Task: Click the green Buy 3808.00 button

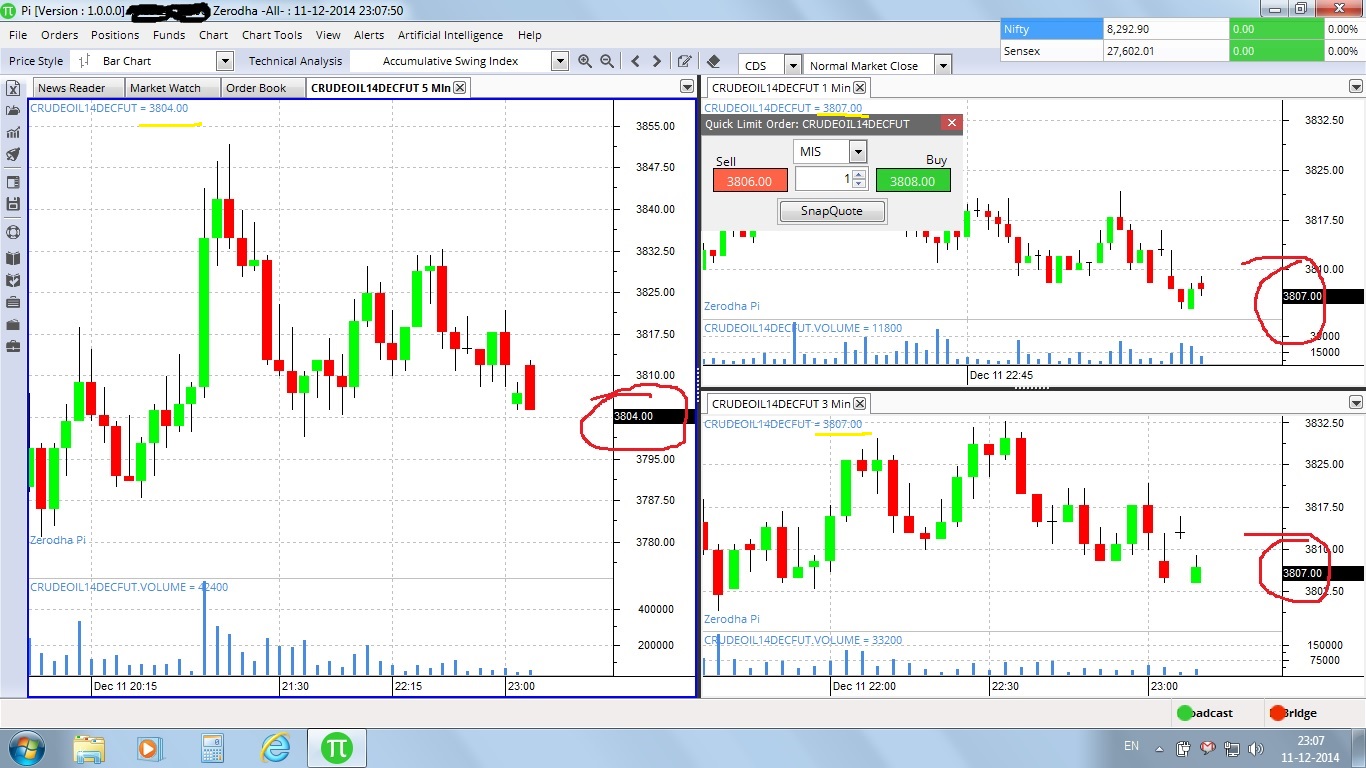Action: [913, 180]
